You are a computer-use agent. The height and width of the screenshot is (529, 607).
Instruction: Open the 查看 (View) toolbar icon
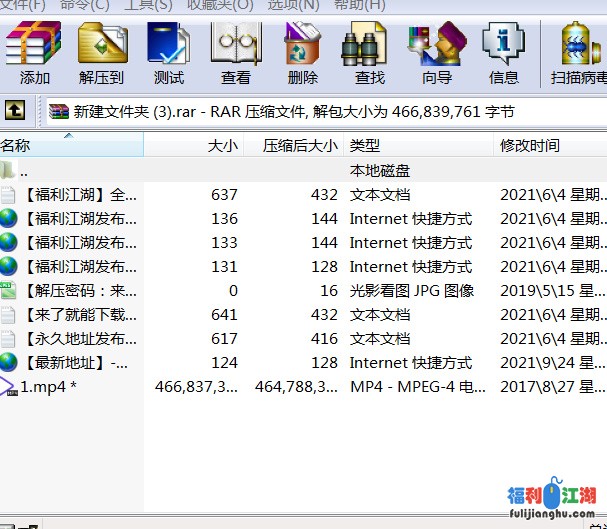[236, 54]
